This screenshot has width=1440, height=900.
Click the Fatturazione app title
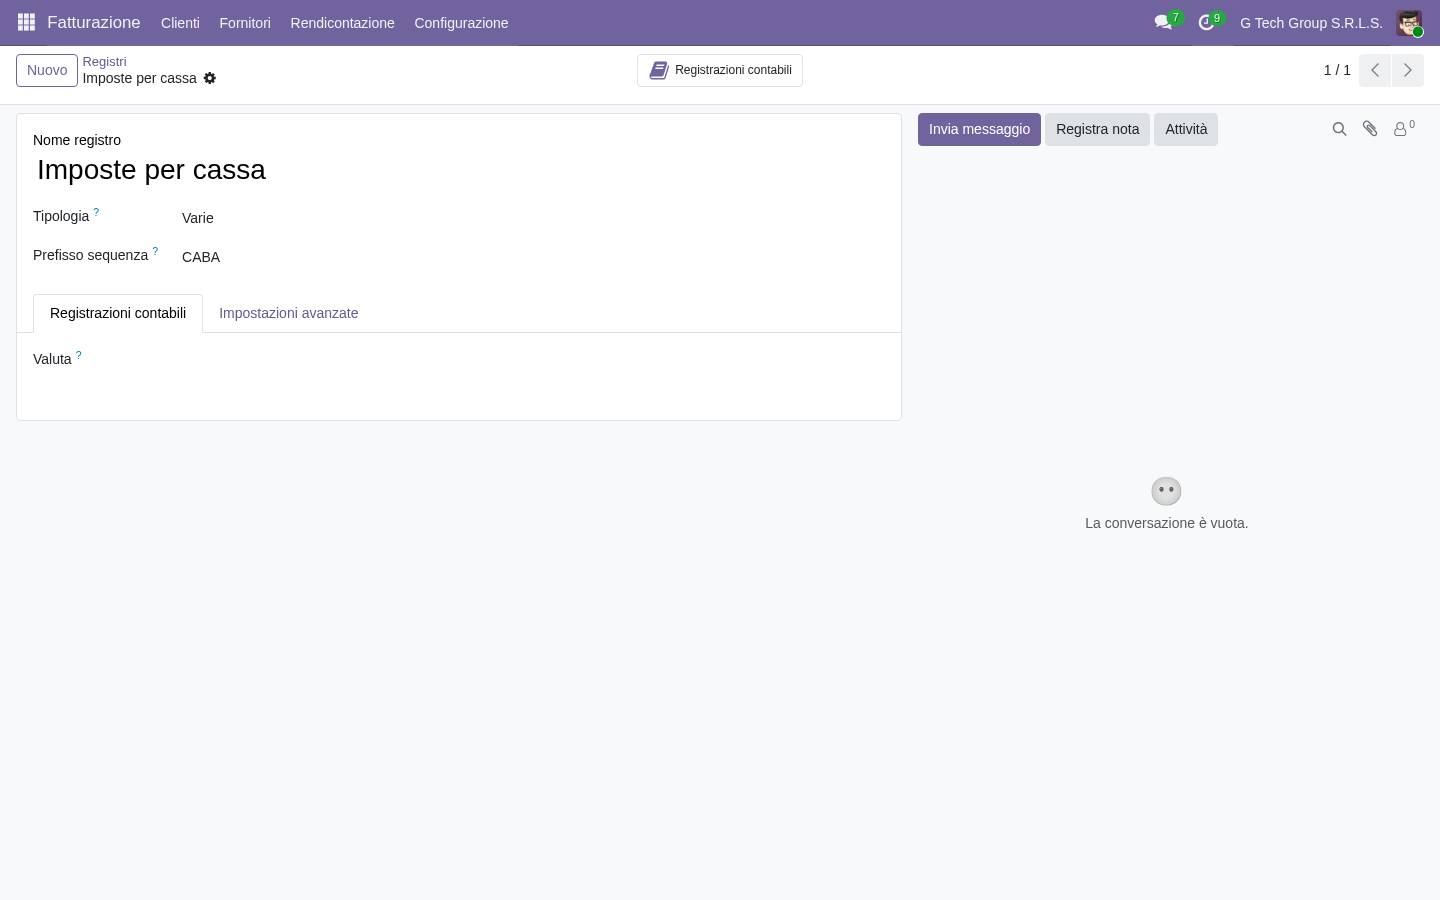(94, 22)
